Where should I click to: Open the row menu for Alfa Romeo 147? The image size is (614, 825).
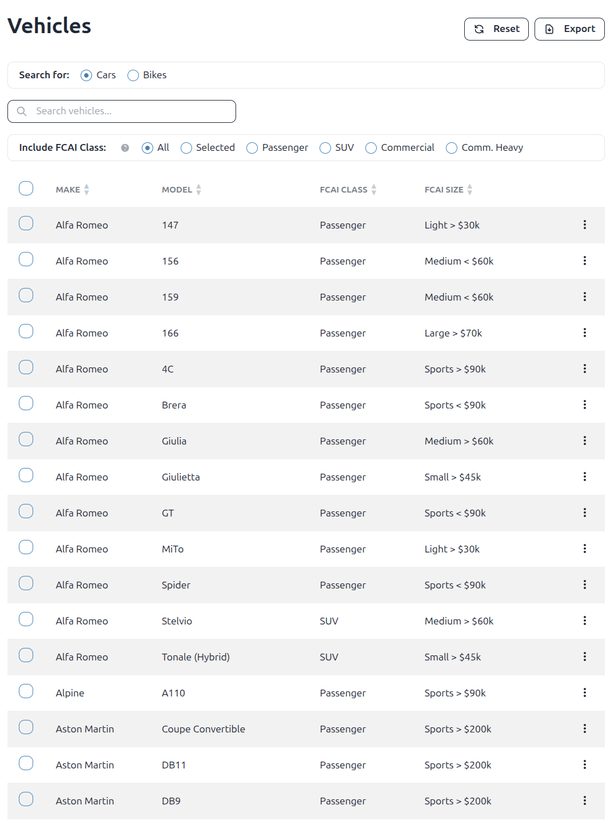click(584, 225)
